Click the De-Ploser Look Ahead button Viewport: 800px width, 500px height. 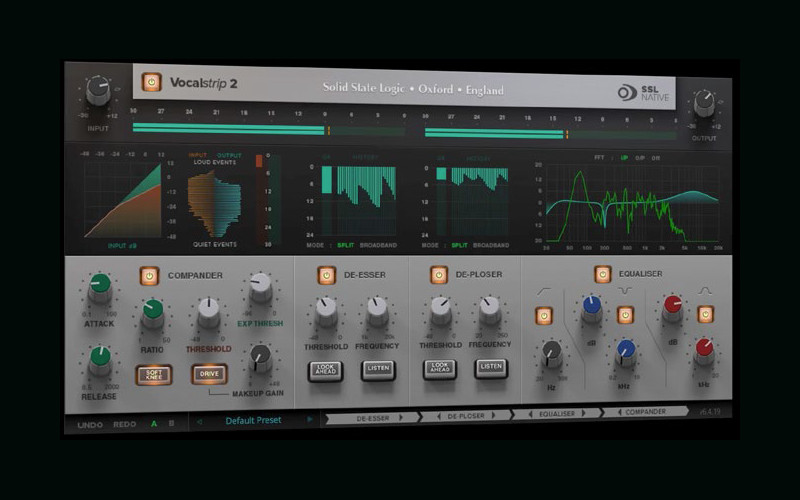click(440, 368)
